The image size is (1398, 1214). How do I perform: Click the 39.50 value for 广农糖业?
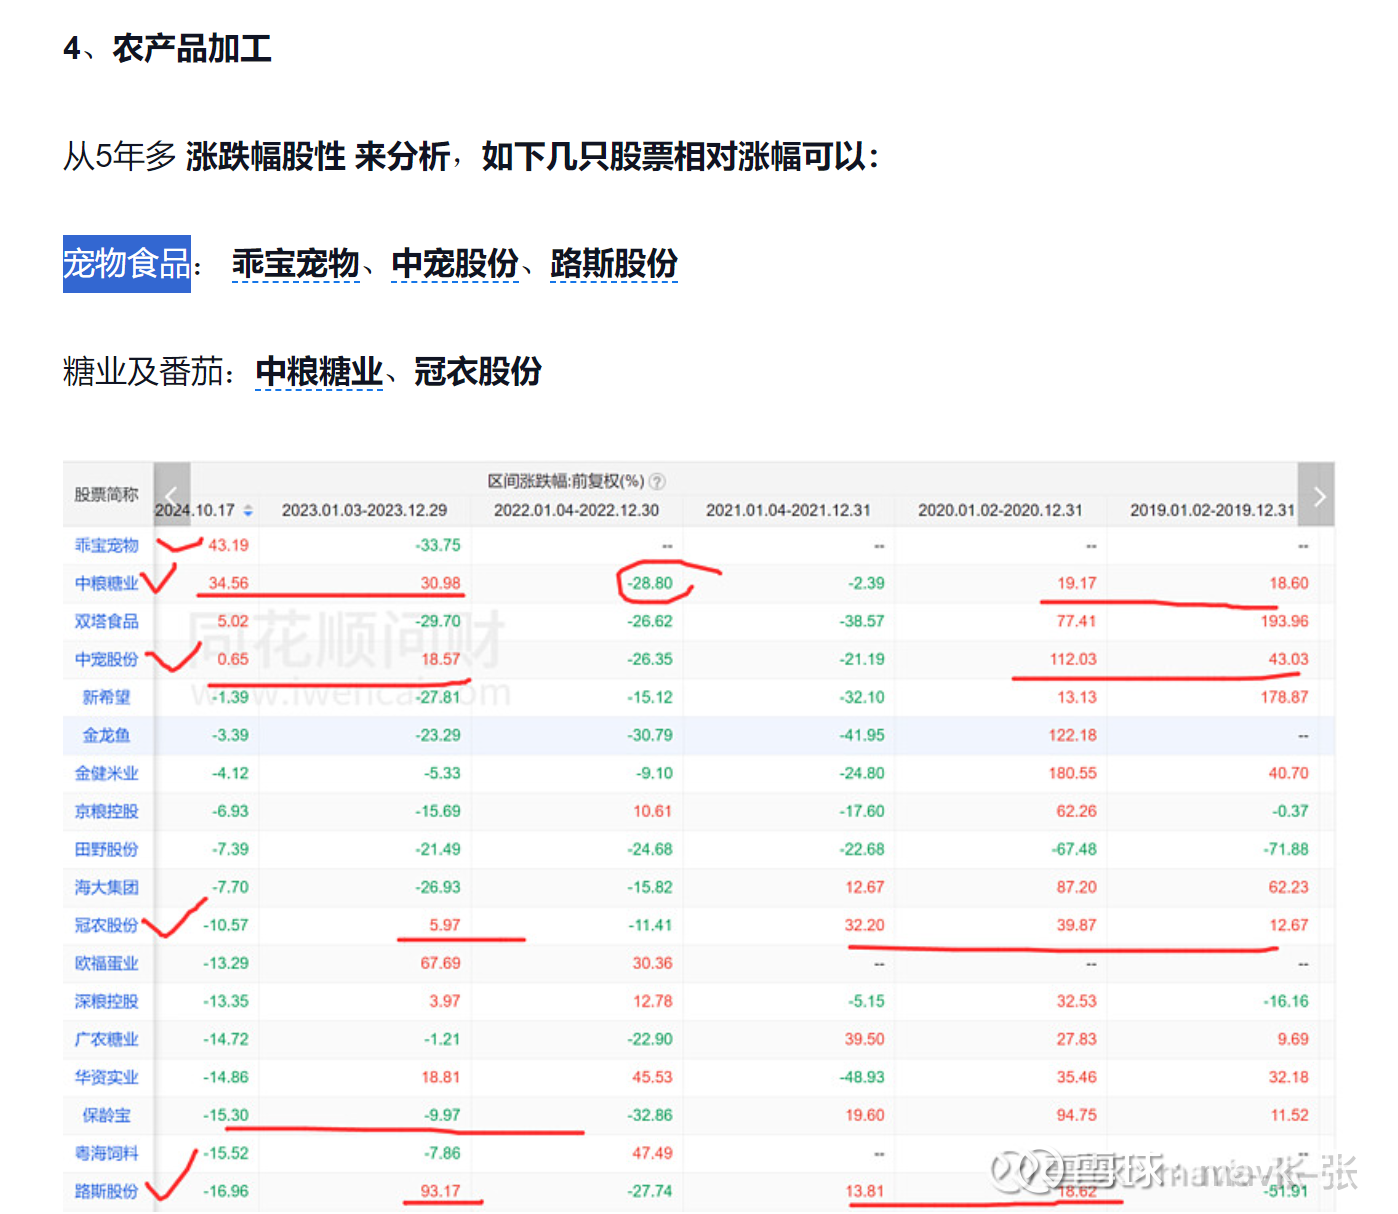(x=865, y=1039)
